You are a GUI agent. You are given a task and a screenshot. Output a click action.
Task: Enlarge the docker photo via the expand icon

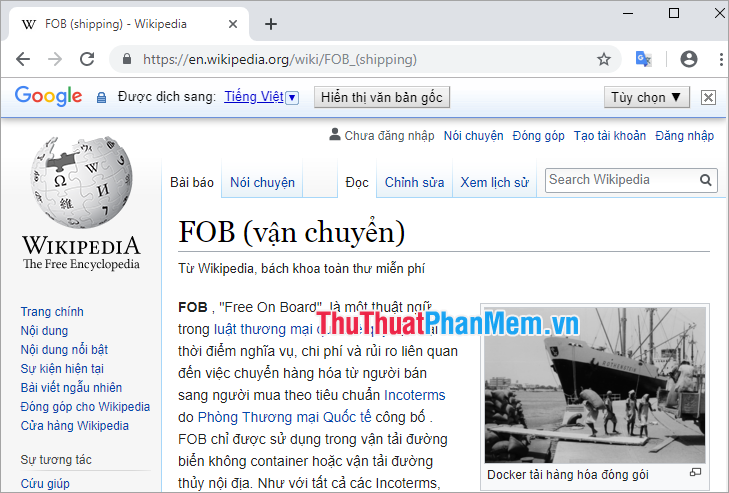pos(696,472)
